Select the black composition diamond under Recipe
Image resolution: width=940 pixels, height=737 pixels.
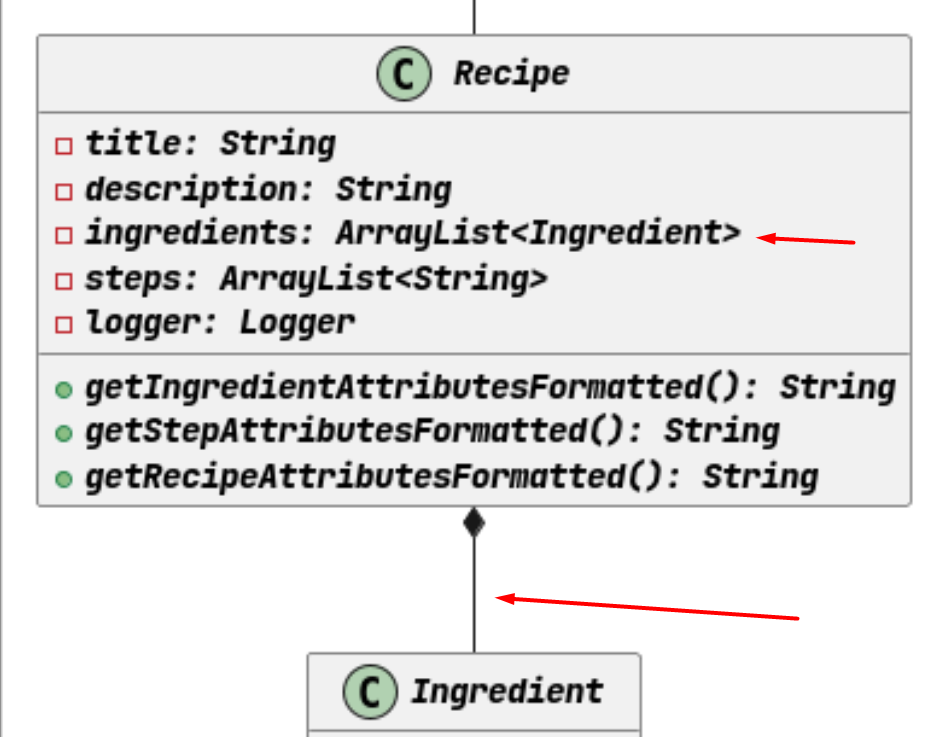(474, 522)
